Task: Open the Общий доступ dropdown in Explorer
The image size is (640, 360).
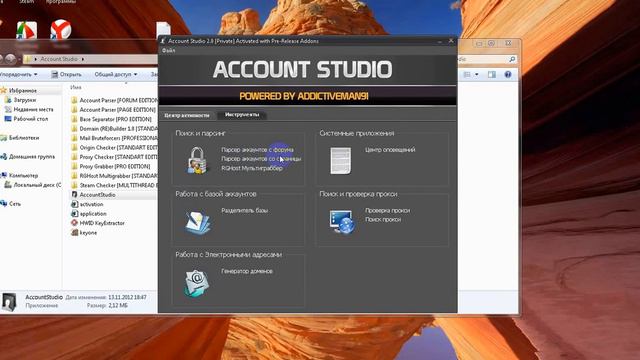Action: pos(116,74)
